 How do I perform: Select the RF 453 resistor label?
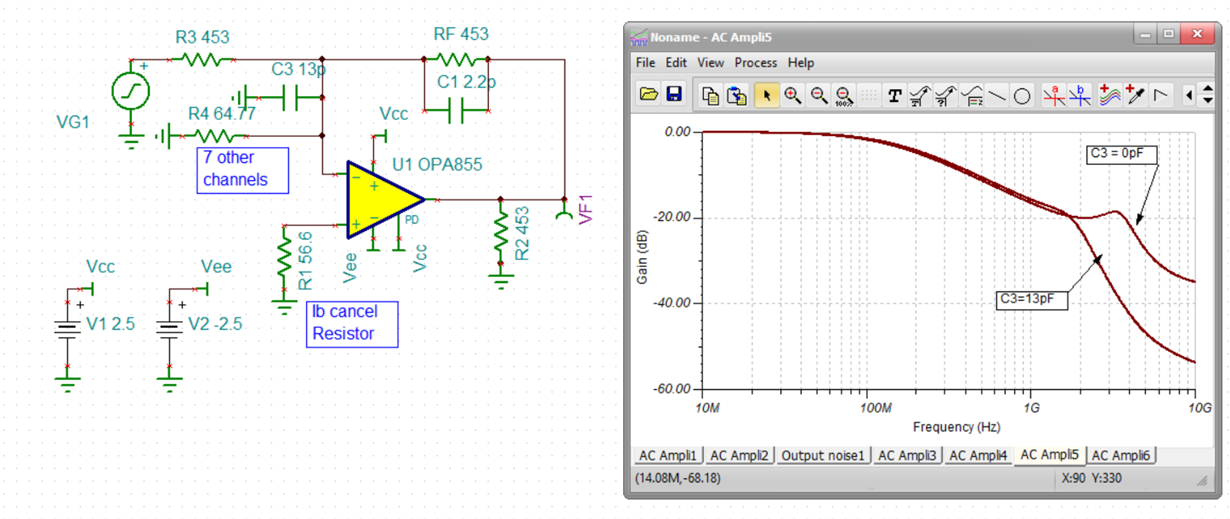click(461, 34)
